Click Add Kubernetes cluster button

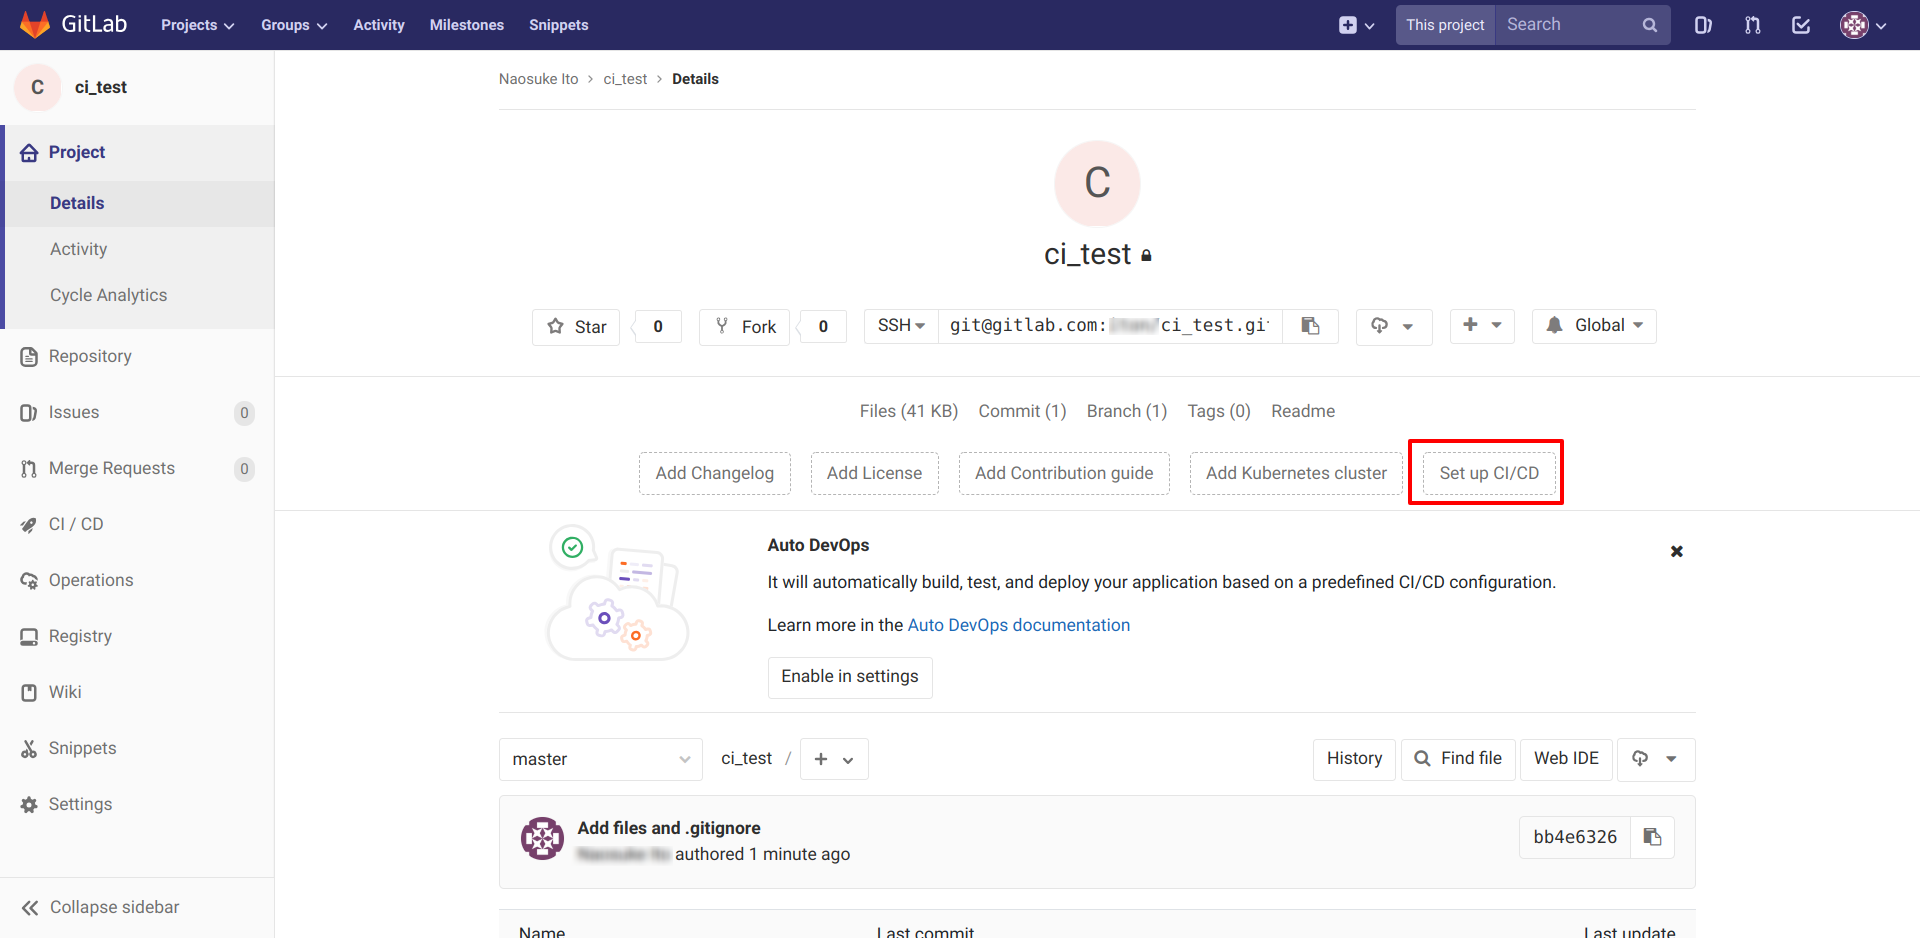point(1296,473)
